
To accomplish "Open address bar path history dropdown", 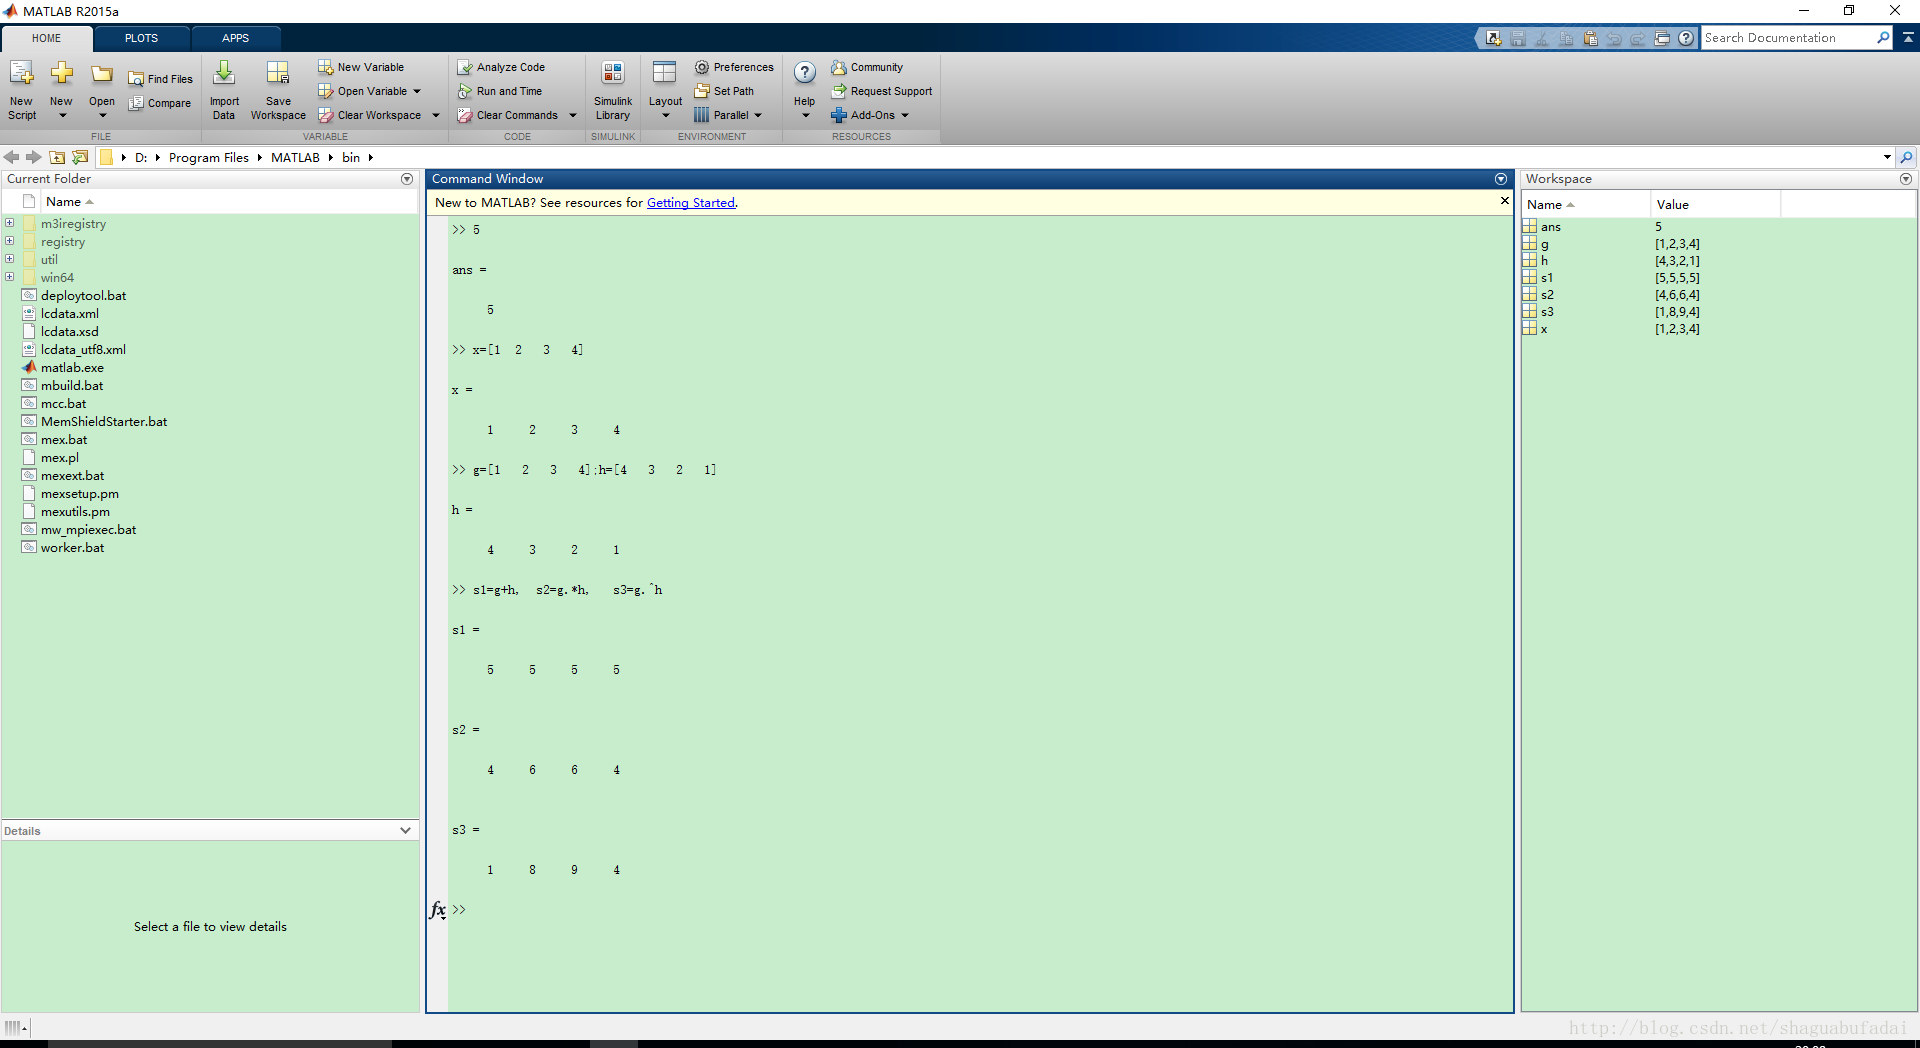I will (1887, 157).
